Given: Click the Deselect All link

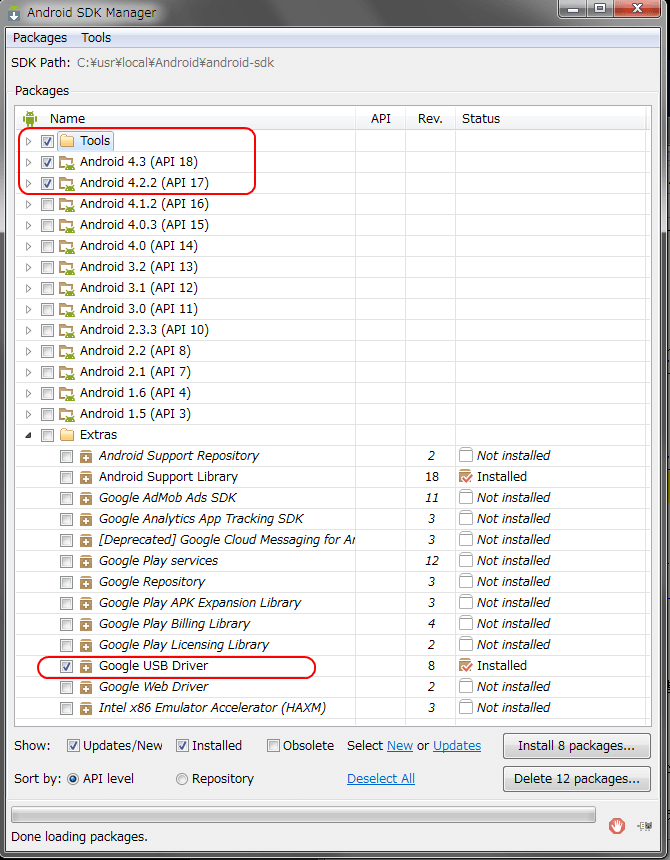Looking at the screenshot, I should coord(380,779).
